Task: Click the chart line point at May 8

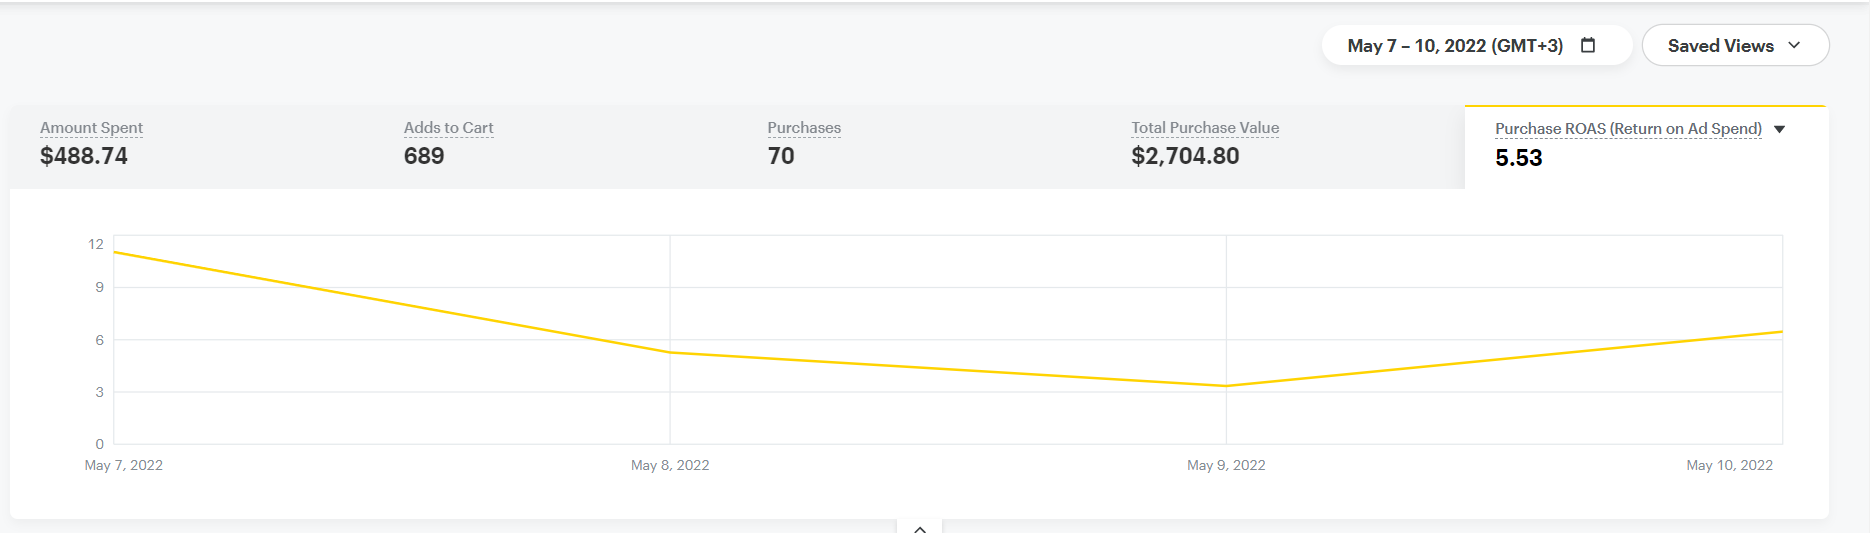Action: 670,352
